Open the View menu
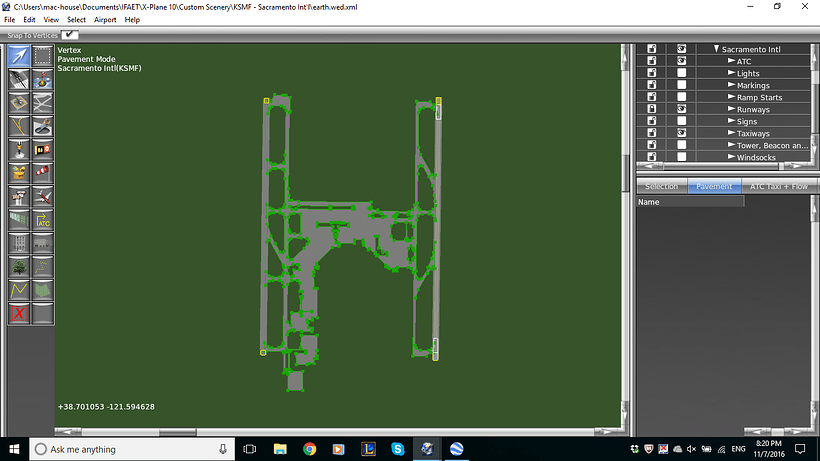 tap(51, 20)
